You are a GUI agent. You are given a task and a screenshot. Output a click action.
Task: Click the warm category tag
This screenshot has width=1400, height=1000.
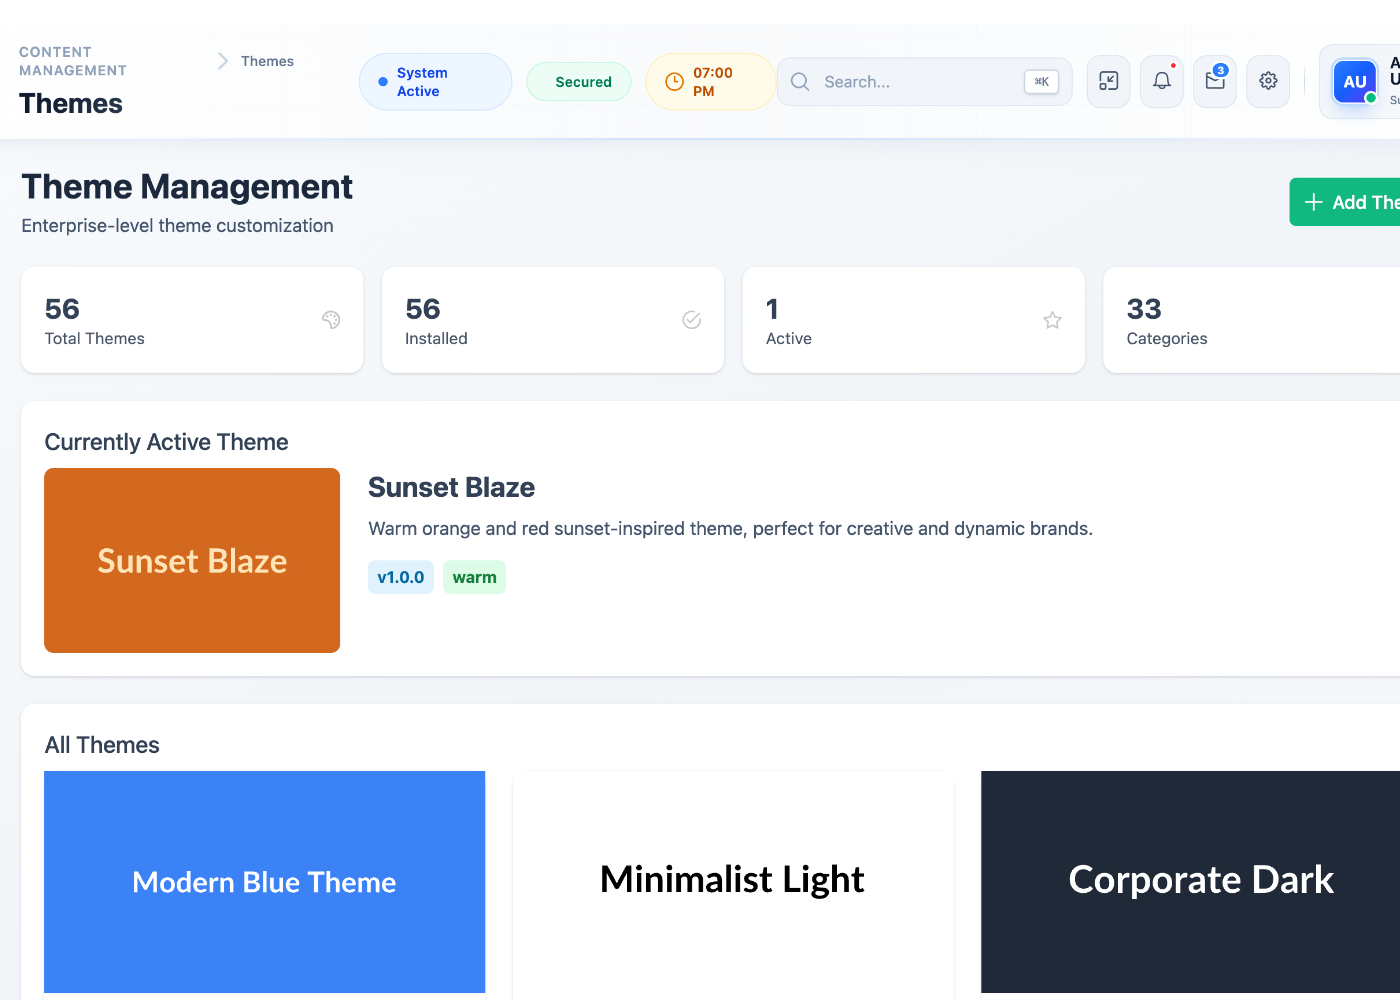[474, 577]
